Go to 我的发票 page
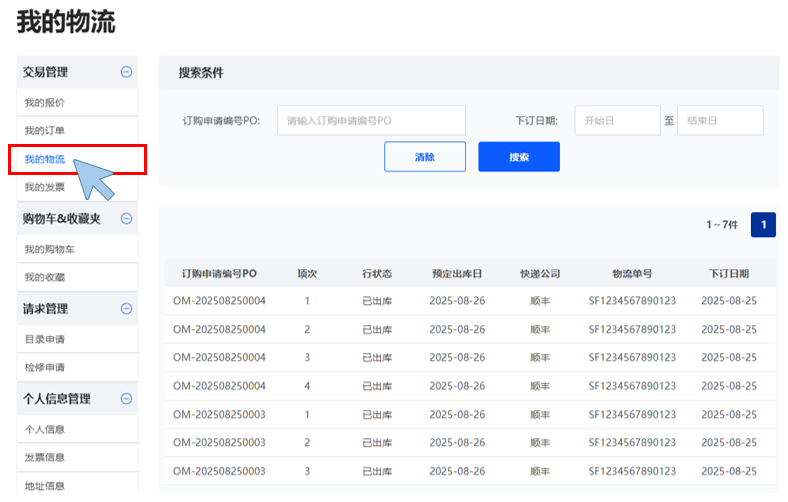 click(45, 188)
